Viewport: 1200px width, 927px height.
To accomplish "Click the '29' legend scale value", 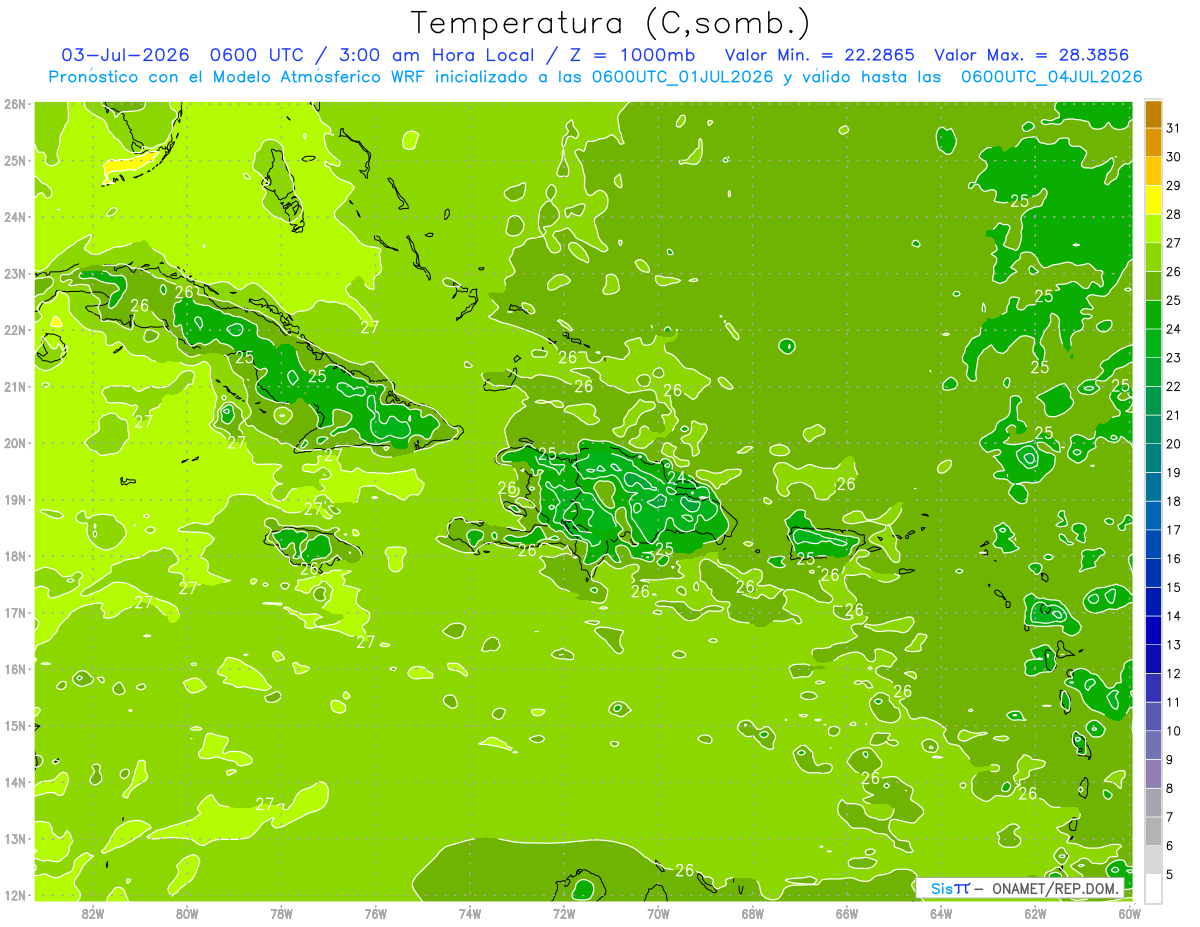I will click(1174, 186).
